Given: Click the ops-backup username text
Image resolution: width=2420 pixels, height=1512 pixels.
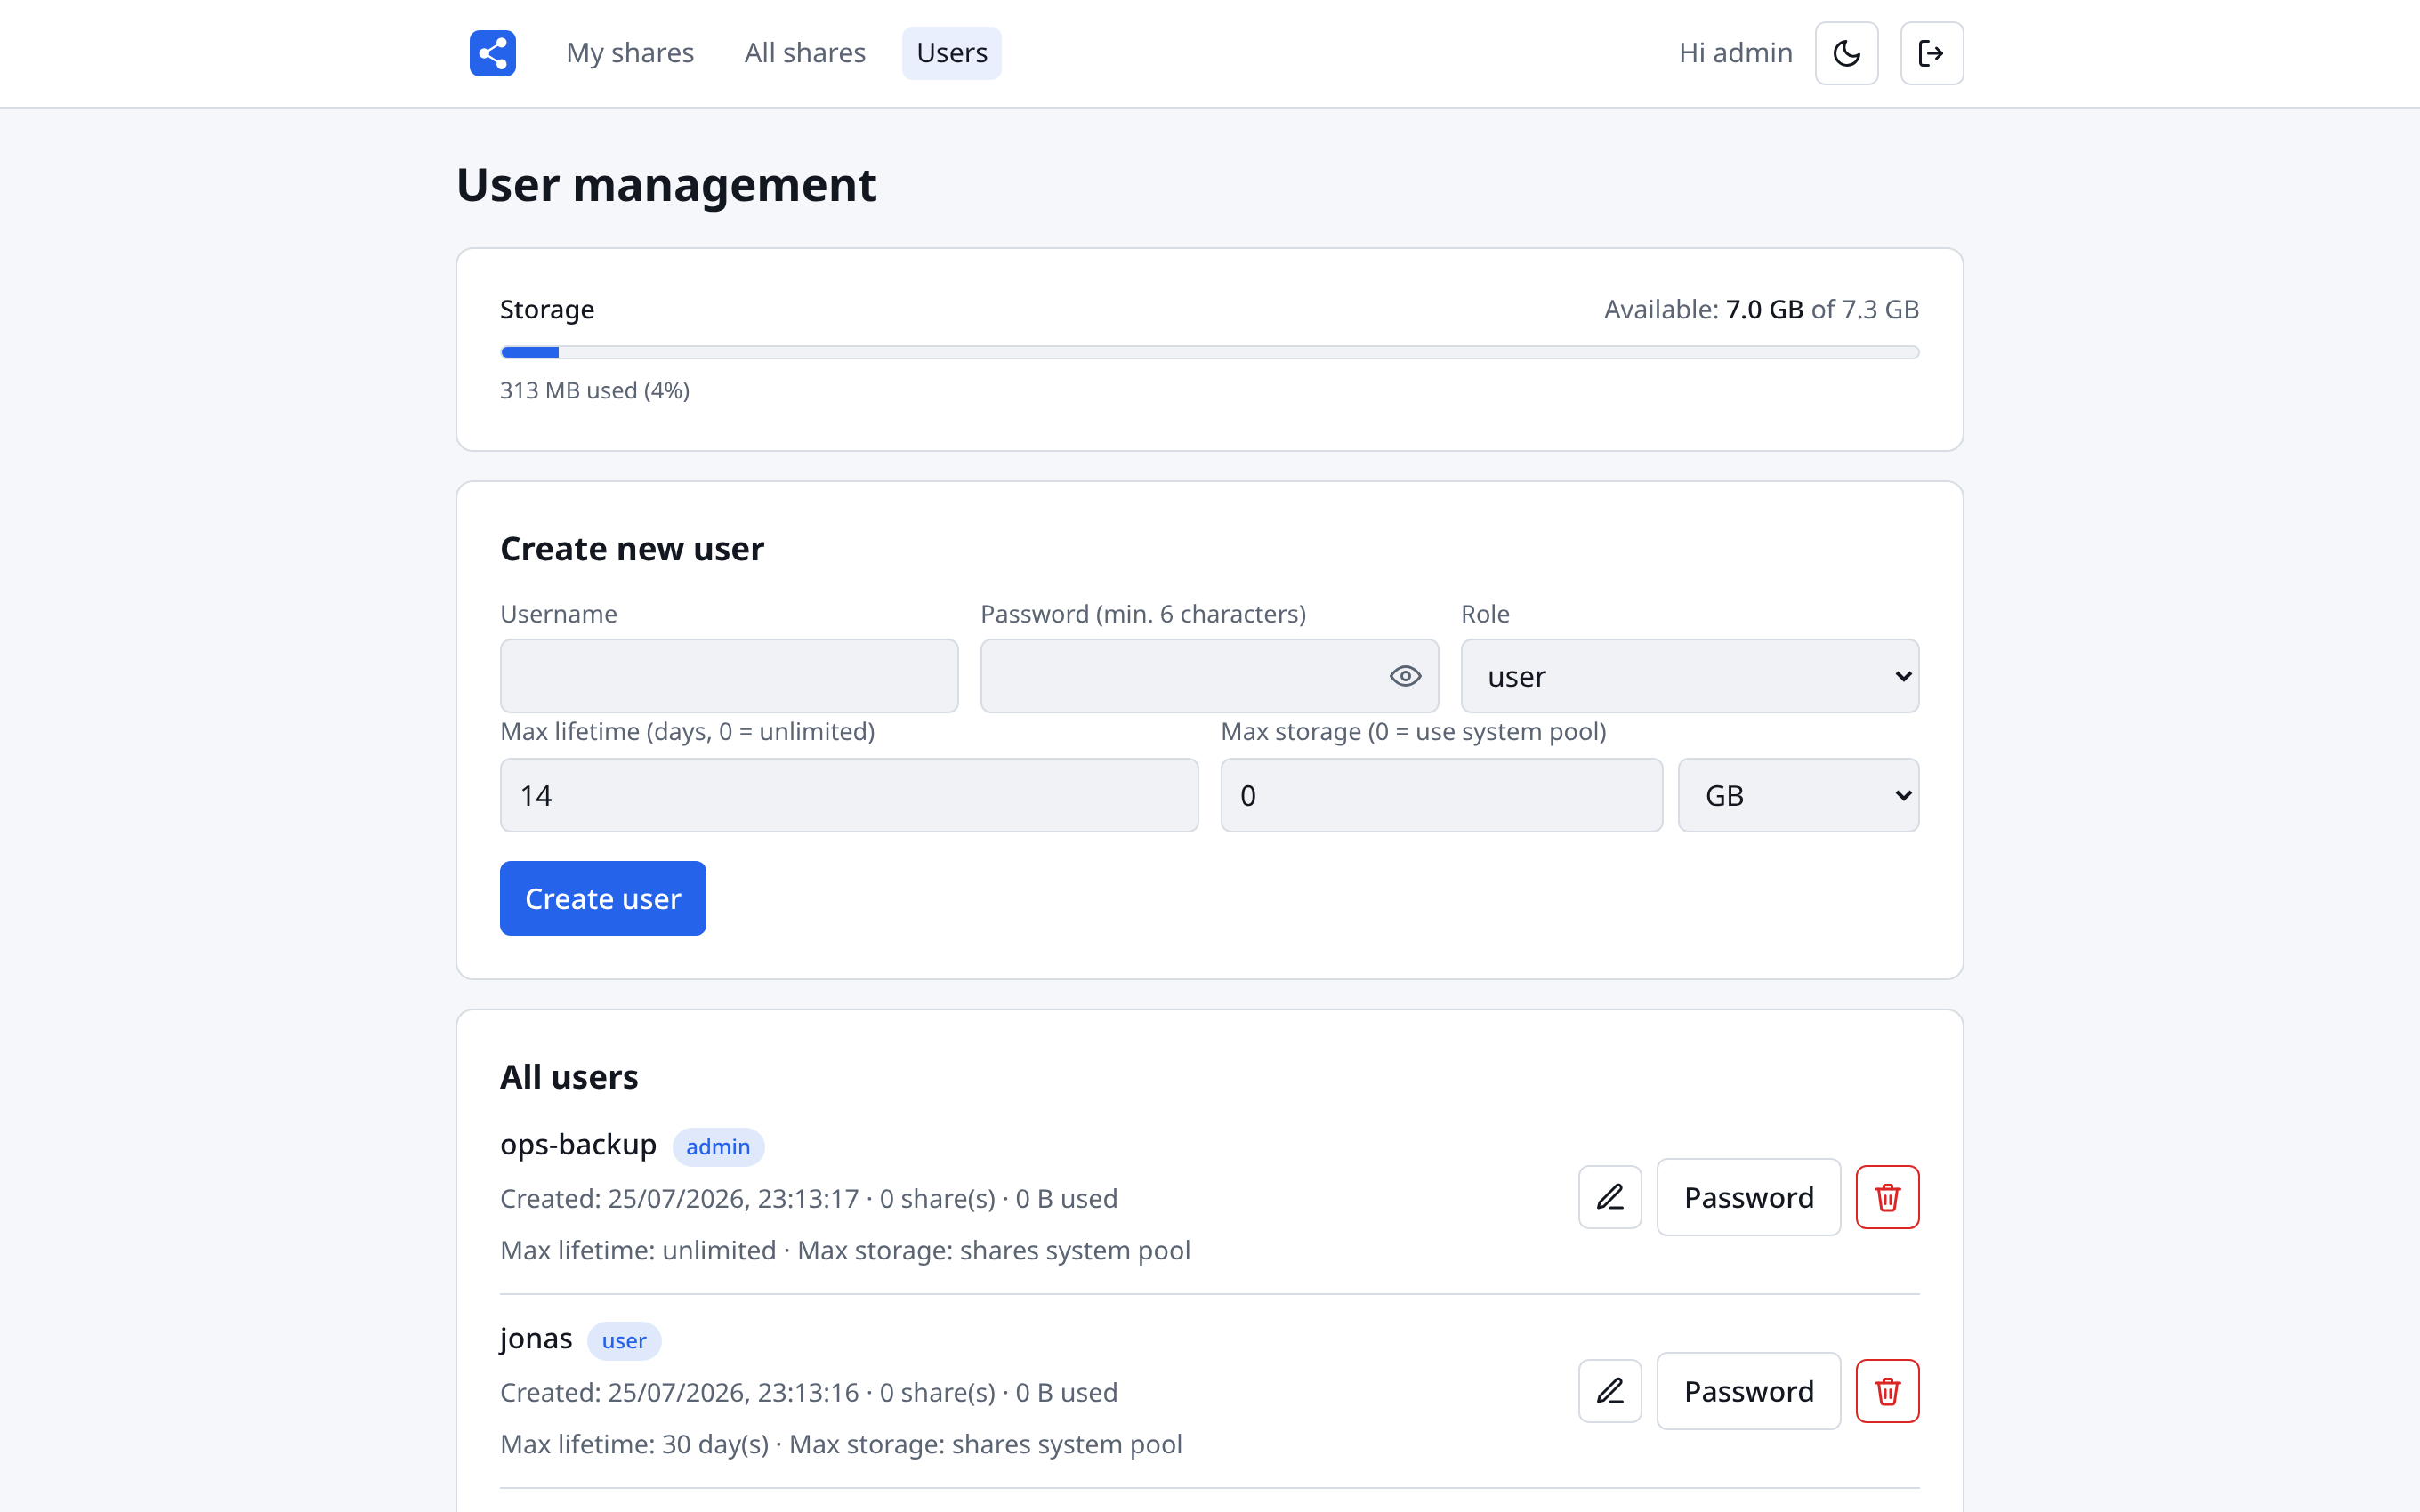Looking at the screenshot, I should tap(578, 1144).
